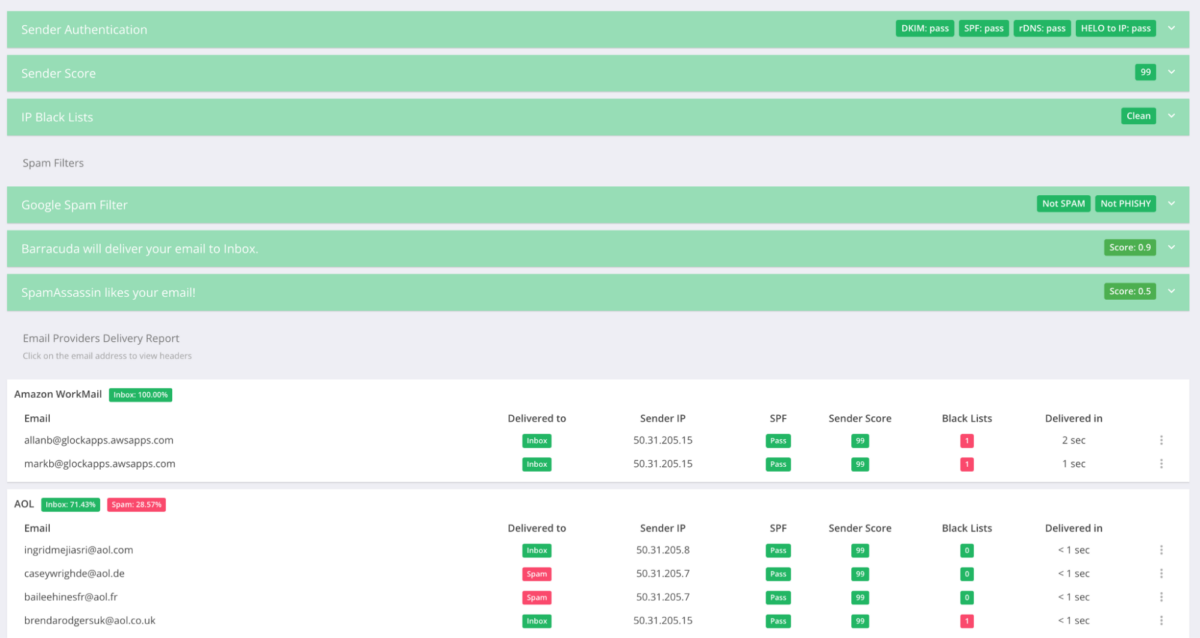Expand the IP Black Lists section chevron

[x=1171, y=116]
